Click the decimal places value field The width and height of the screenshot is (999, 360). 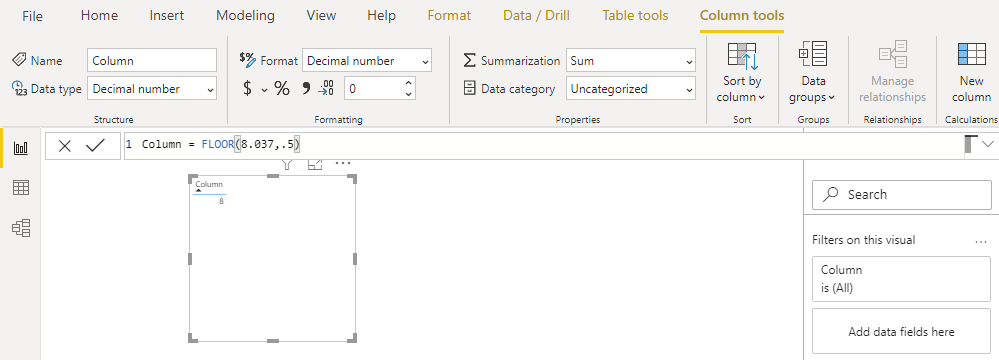[373, 89]
